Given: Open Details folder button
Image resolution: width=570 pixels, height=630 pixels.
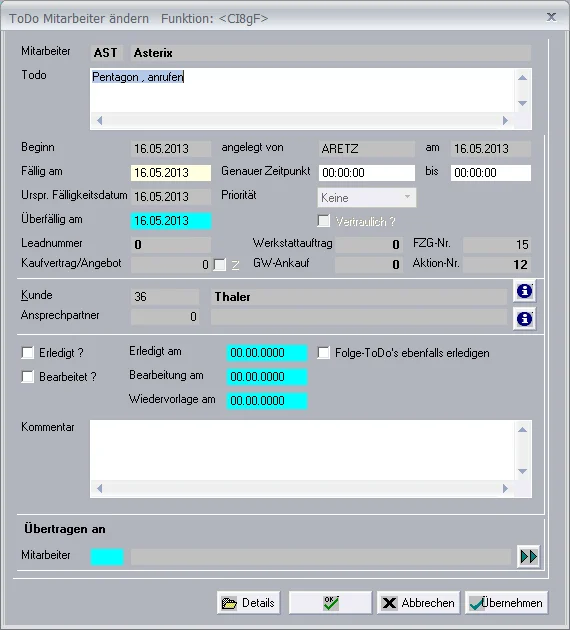Looking at the screenshot, I should 248,603.
